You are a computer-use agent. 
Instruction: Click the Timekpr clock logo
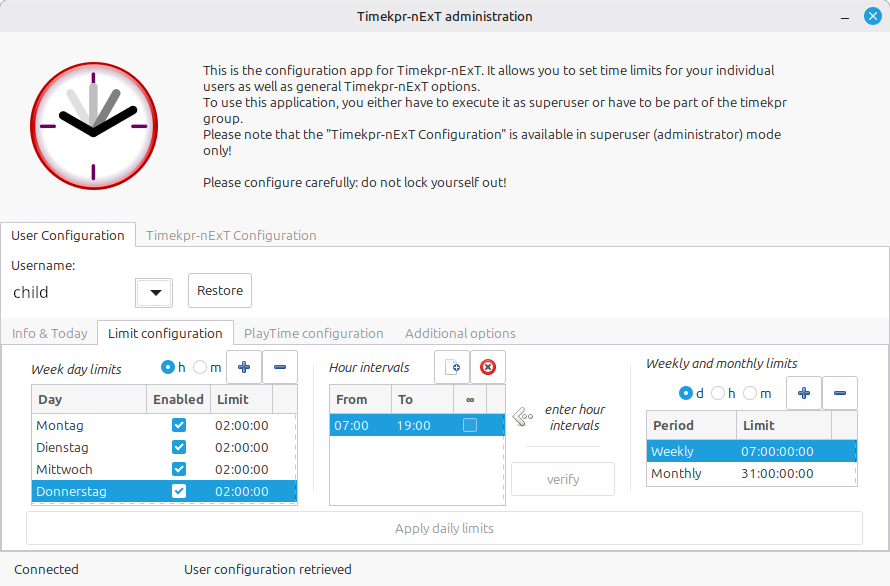94,126
